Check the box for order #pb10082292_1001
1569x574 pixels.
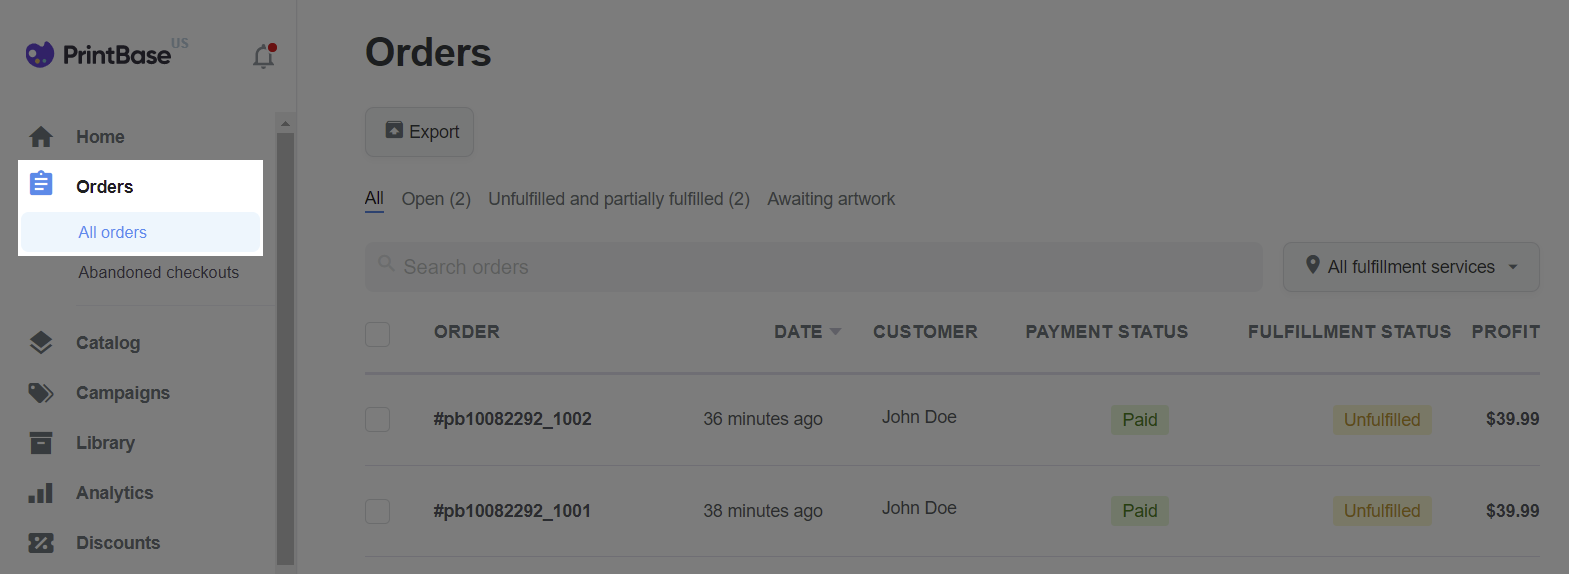pyautogui.click(x=377, y=511)
